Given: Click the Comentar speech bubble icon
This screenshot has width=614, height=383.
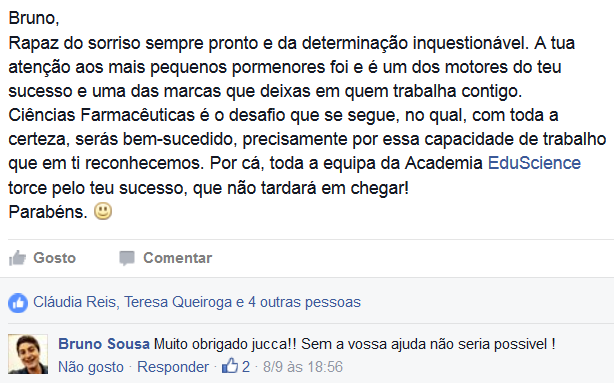Looking at the screenshot, I should point(127,258).
